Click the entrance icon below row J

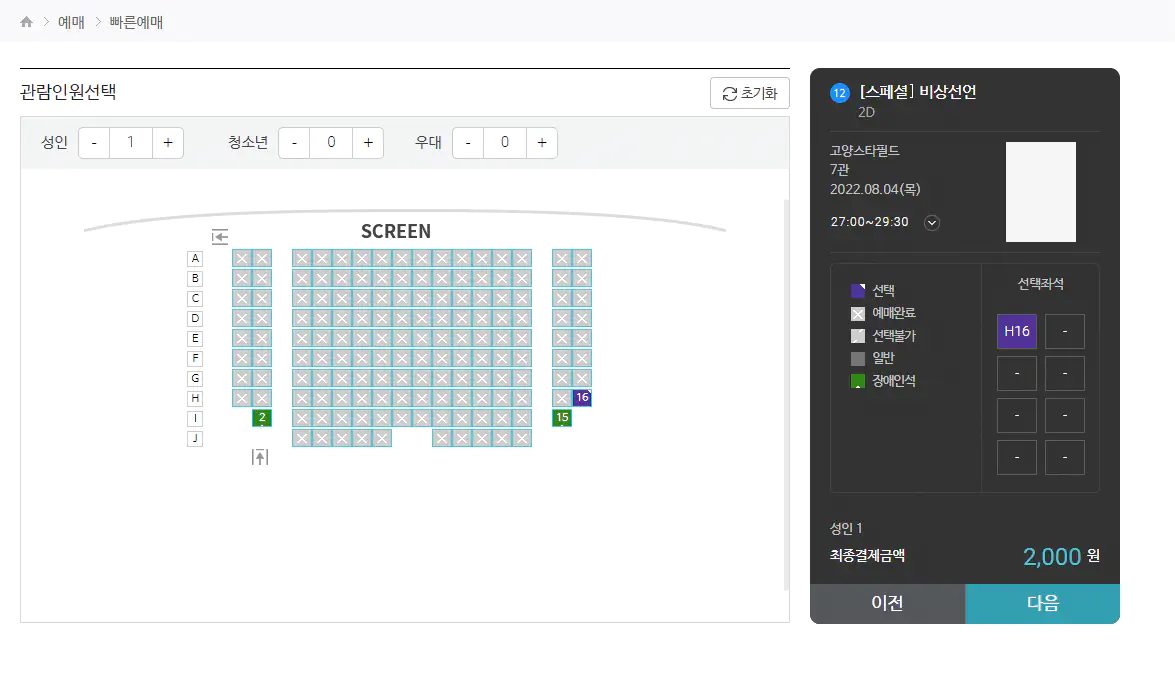[x=260, y=457]
